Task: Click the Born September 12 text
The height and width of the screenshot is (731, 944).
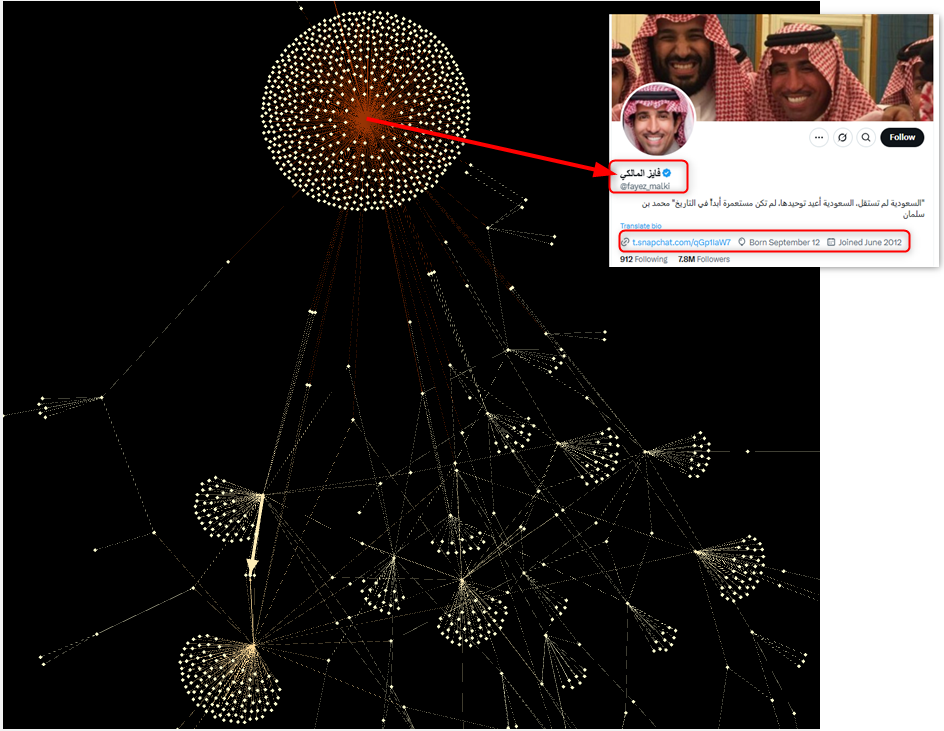Action: (x=784, y=242)
